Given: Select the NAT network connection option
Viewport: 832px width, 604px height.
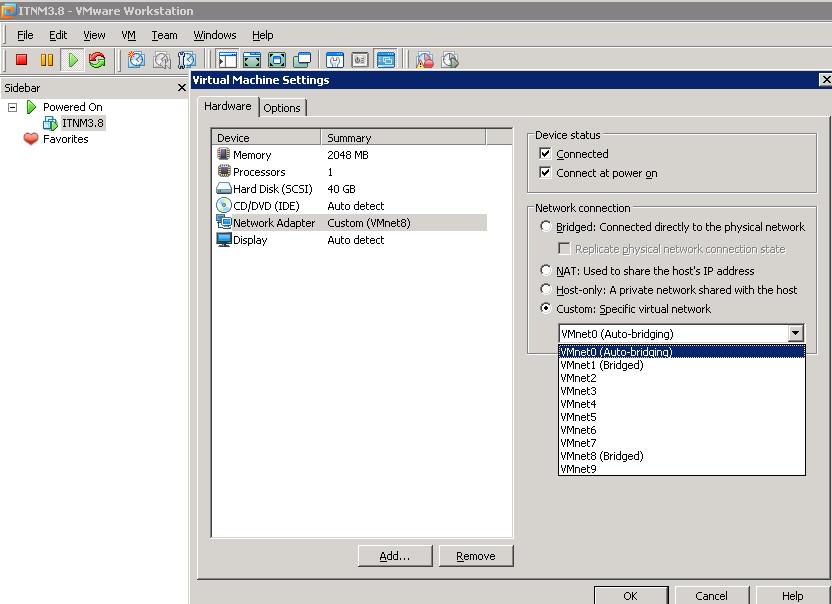Looking at the screenshot, I should tap(546, 271).
